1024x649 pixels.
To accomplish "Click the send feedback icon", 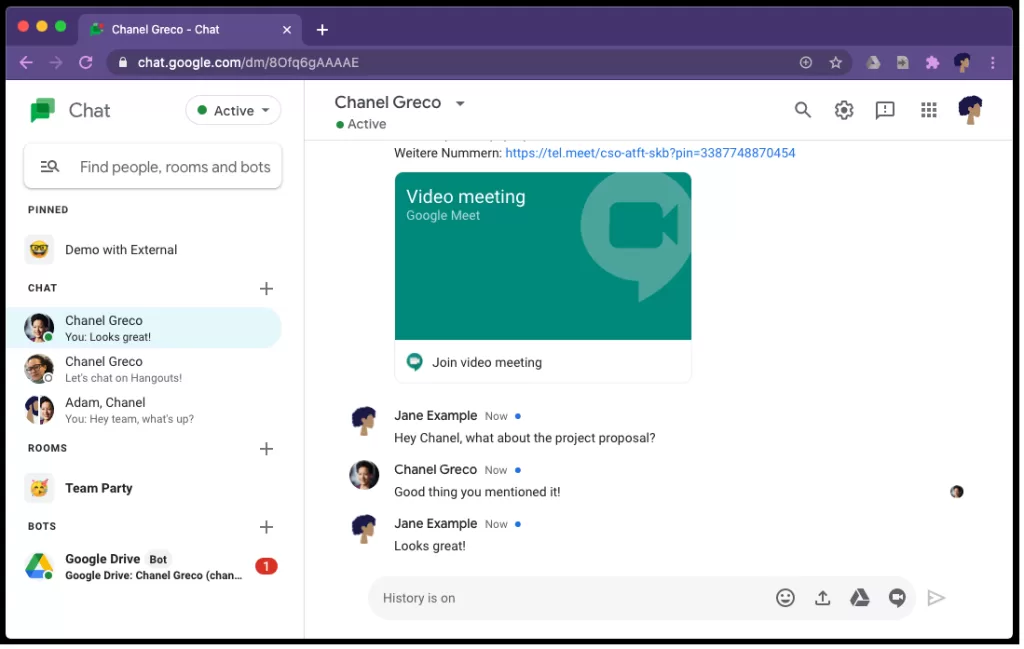I will 885,110.
